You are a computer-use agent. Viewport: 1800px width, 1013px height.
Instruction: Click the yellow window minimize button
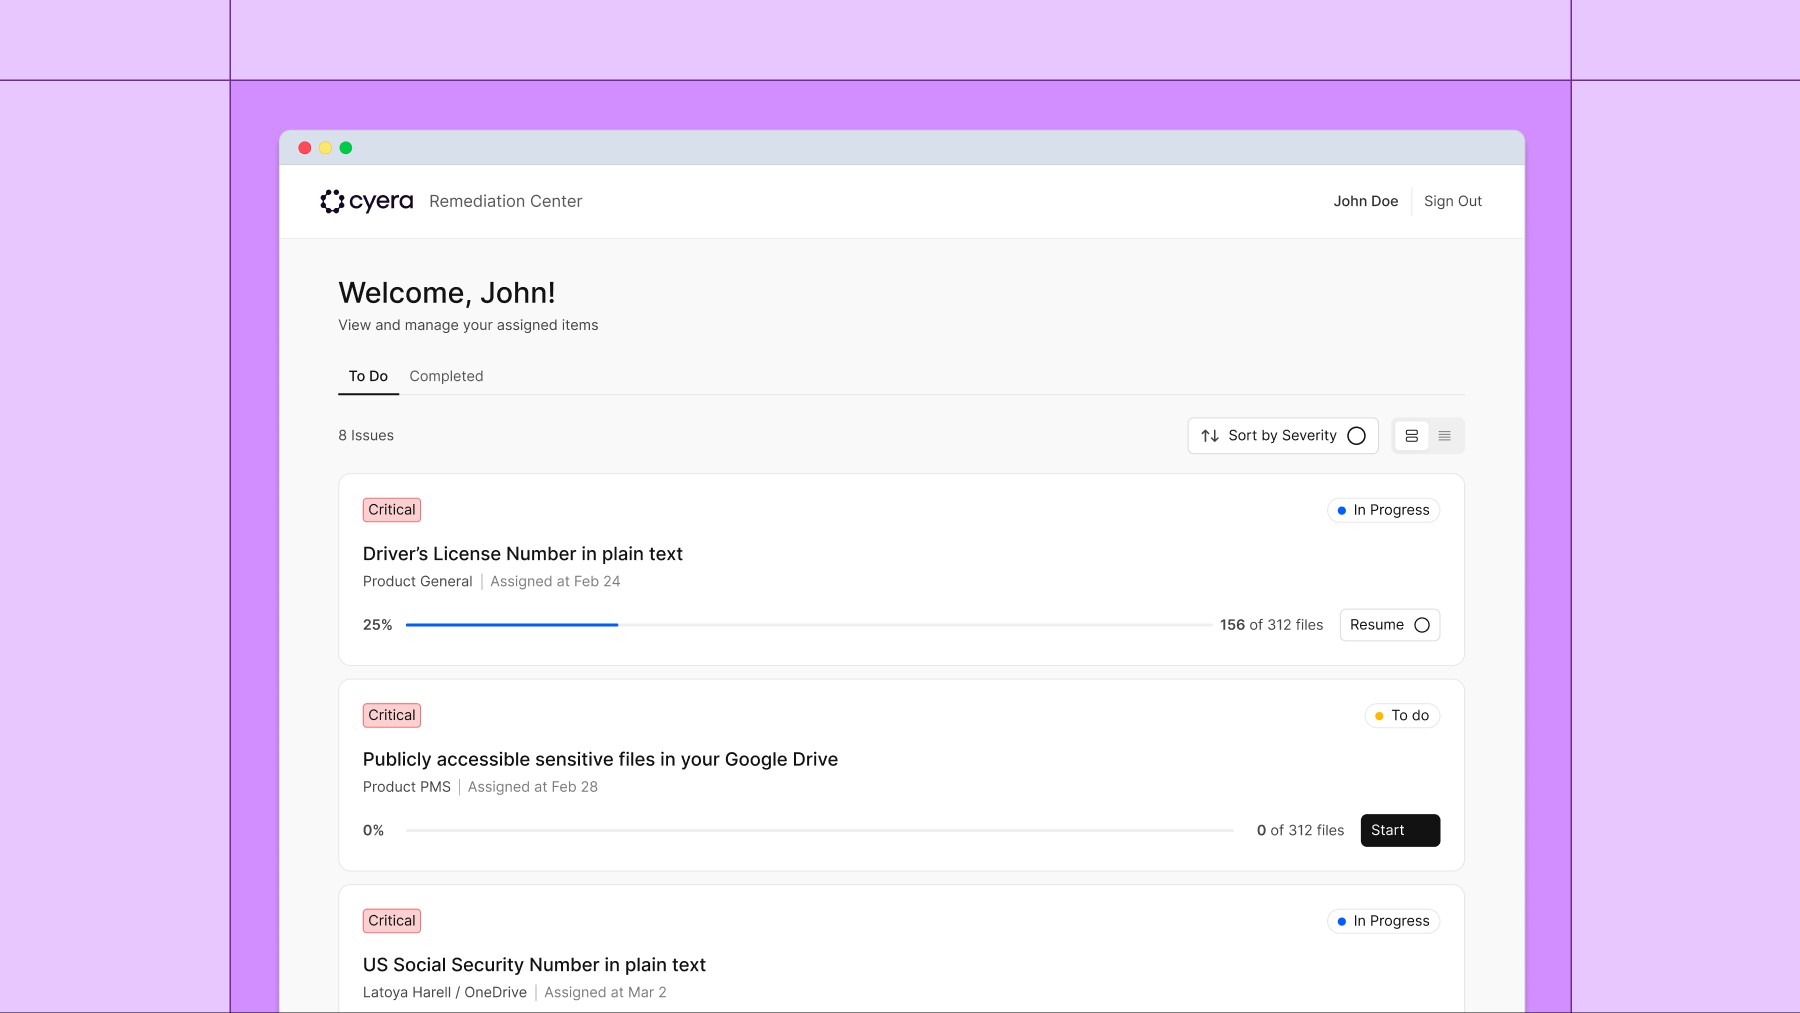325,148
